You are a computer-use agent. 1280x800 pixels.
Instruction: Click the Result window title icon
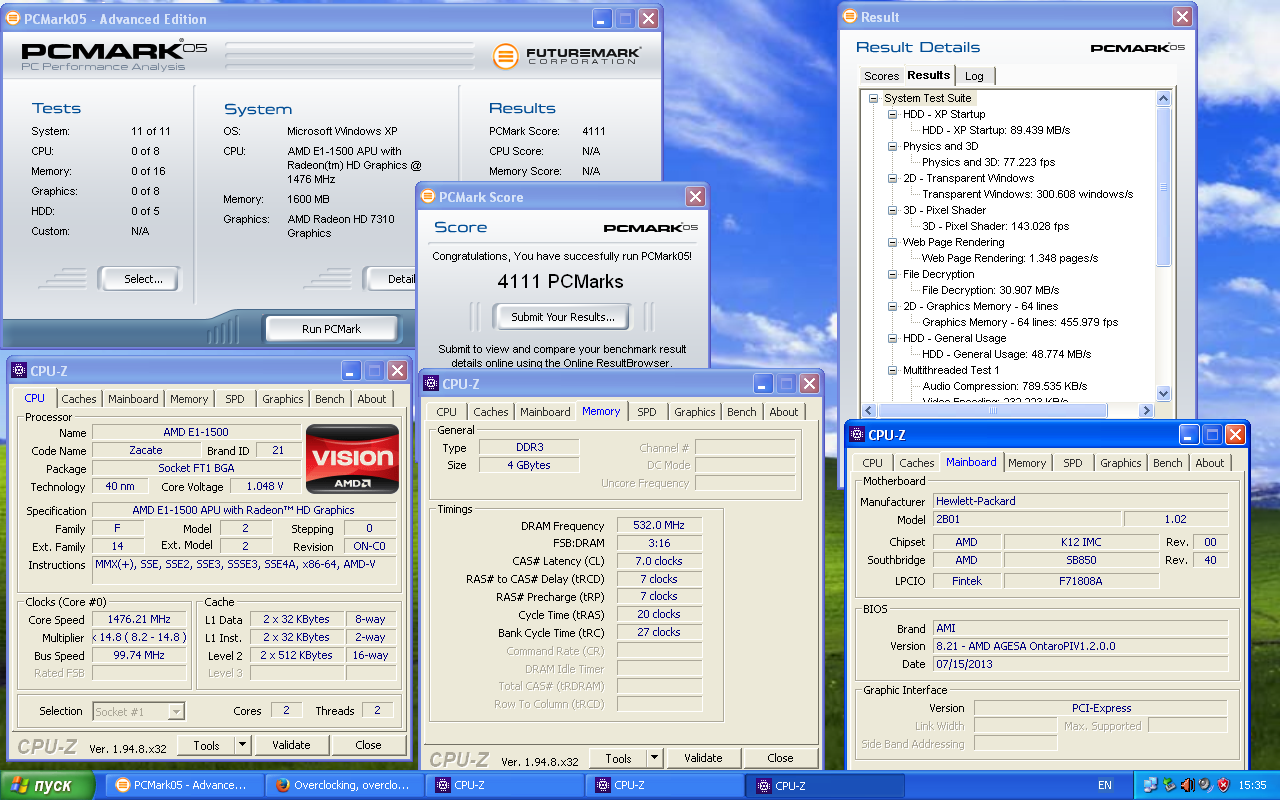(x=850, y=16)
